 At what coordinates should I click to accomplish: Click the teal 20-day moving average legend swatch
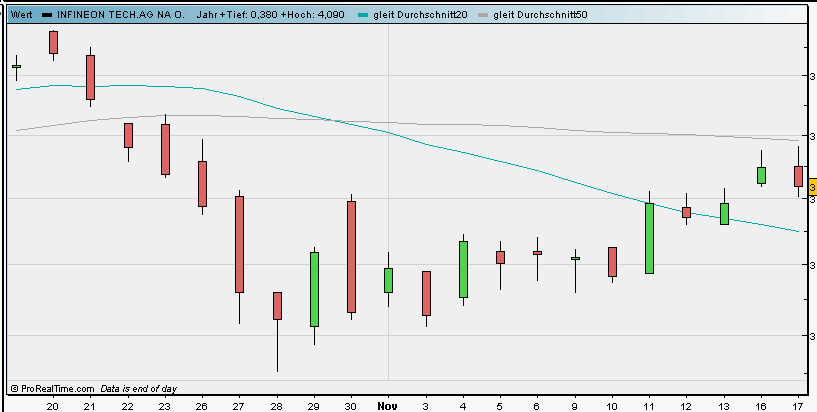coord(364,15)
